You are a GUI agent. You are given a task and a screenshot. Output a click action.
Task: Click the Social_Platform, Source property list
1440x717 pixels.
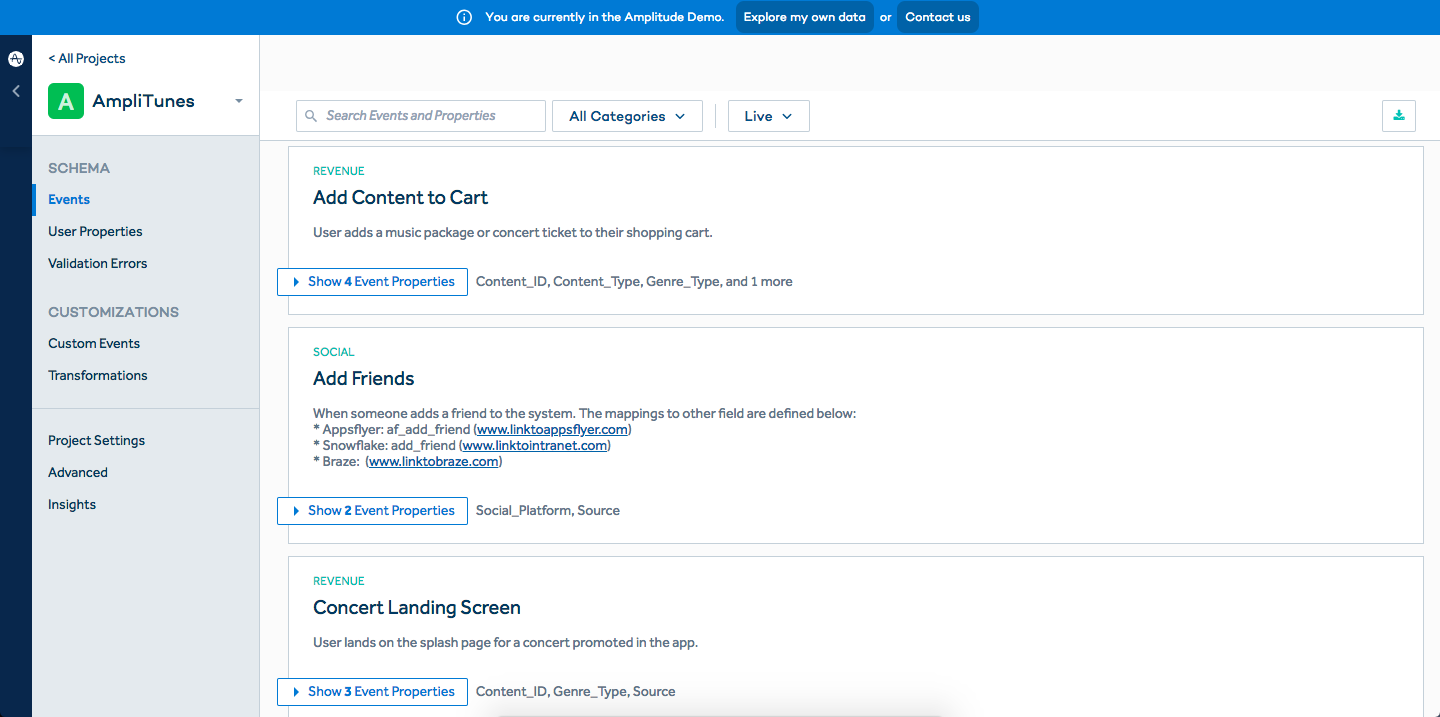(548, 511)
